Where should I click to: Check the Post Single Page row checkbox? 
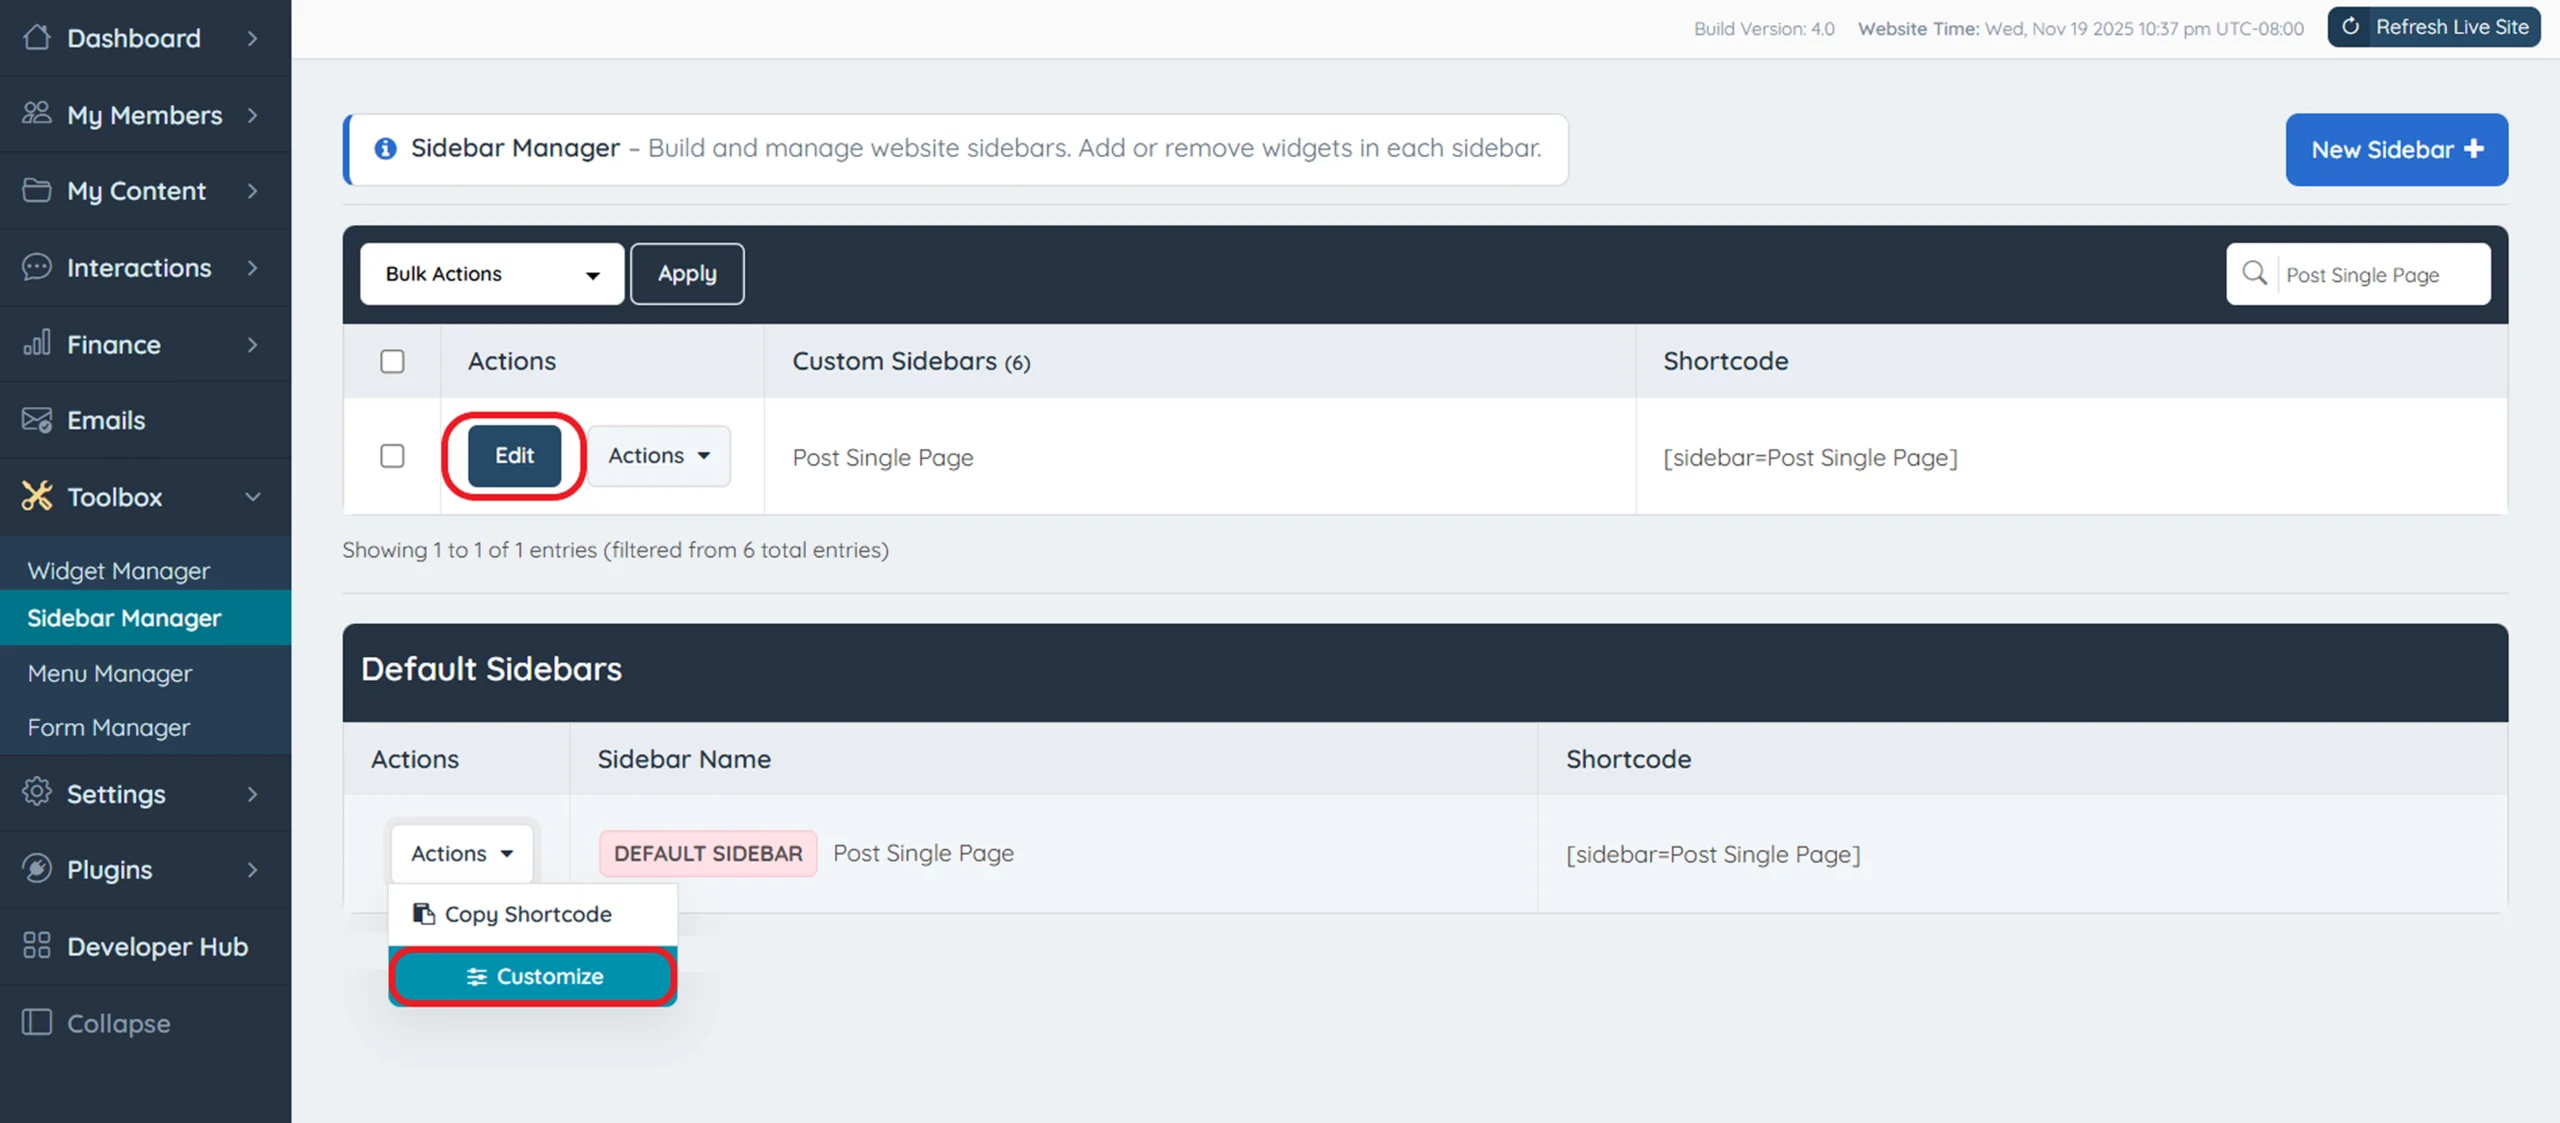[392, 456]
